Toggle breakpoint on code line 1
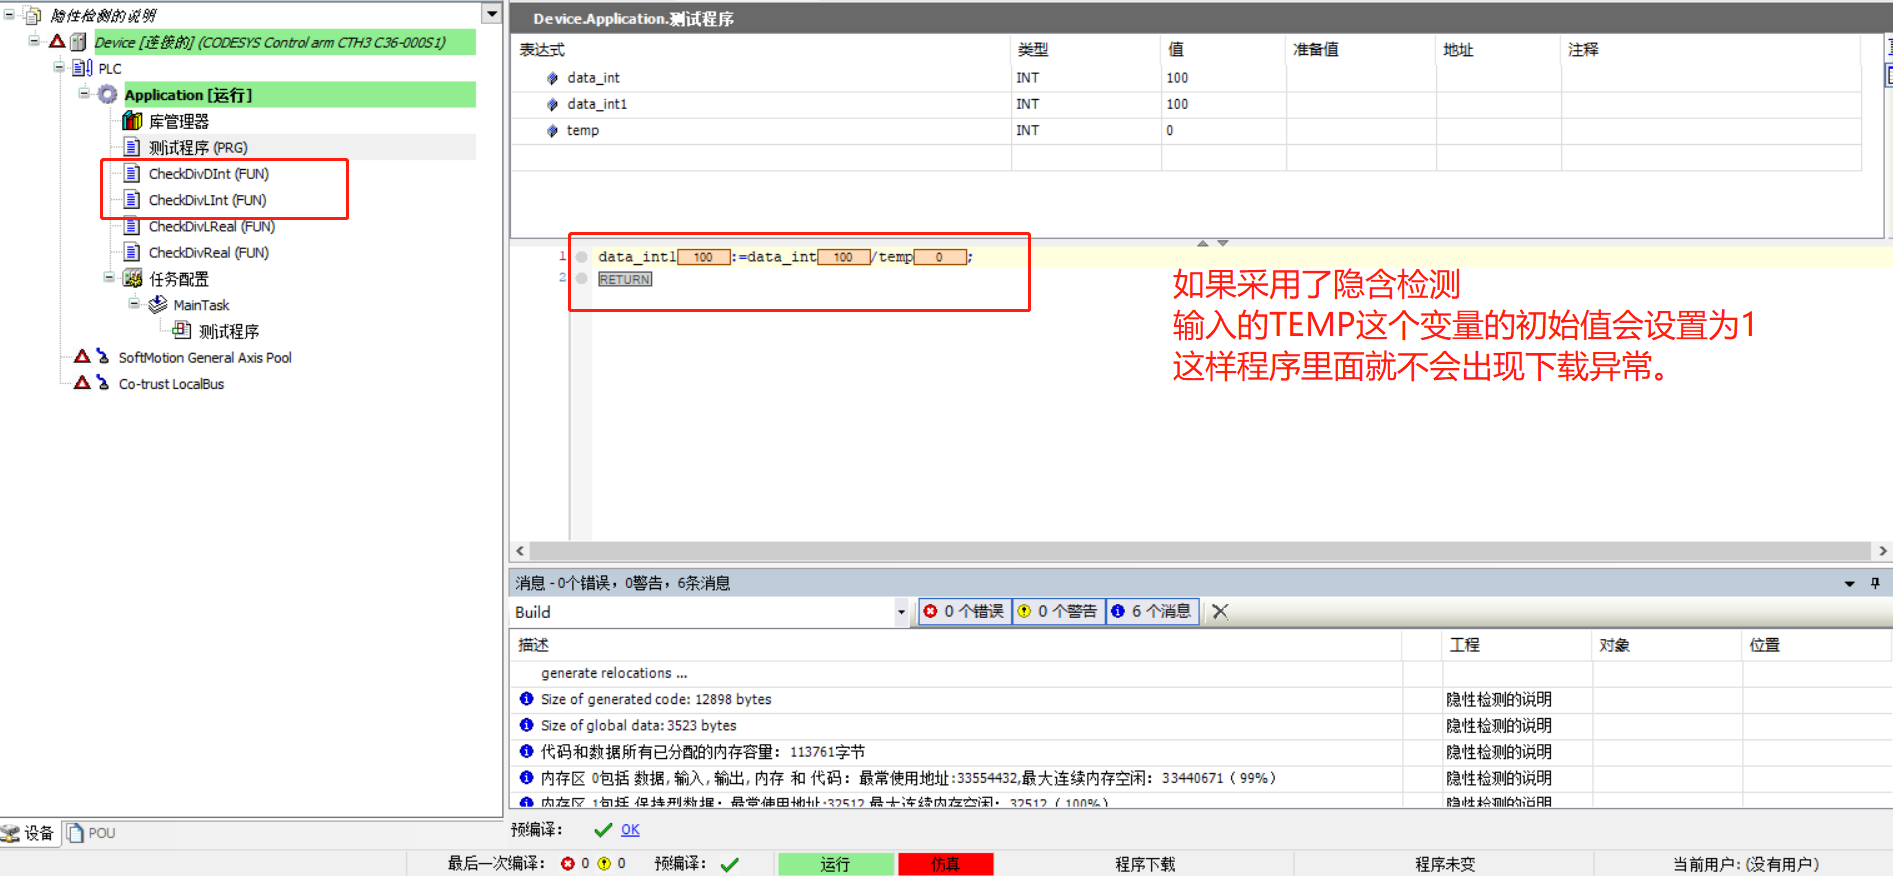 point(581,257)
